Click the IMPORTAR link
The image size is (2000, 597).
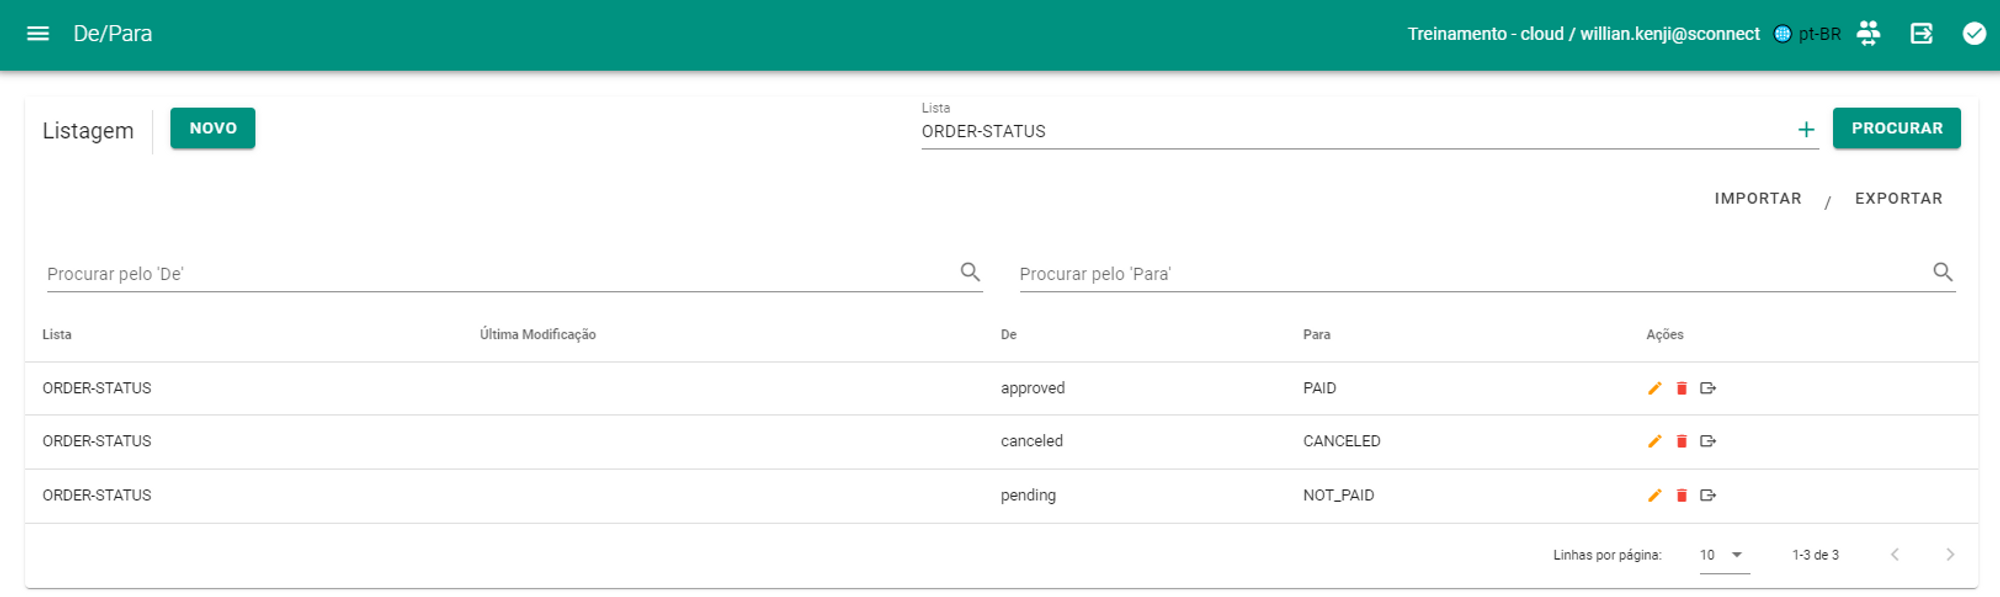click(x=1758, y=198)
